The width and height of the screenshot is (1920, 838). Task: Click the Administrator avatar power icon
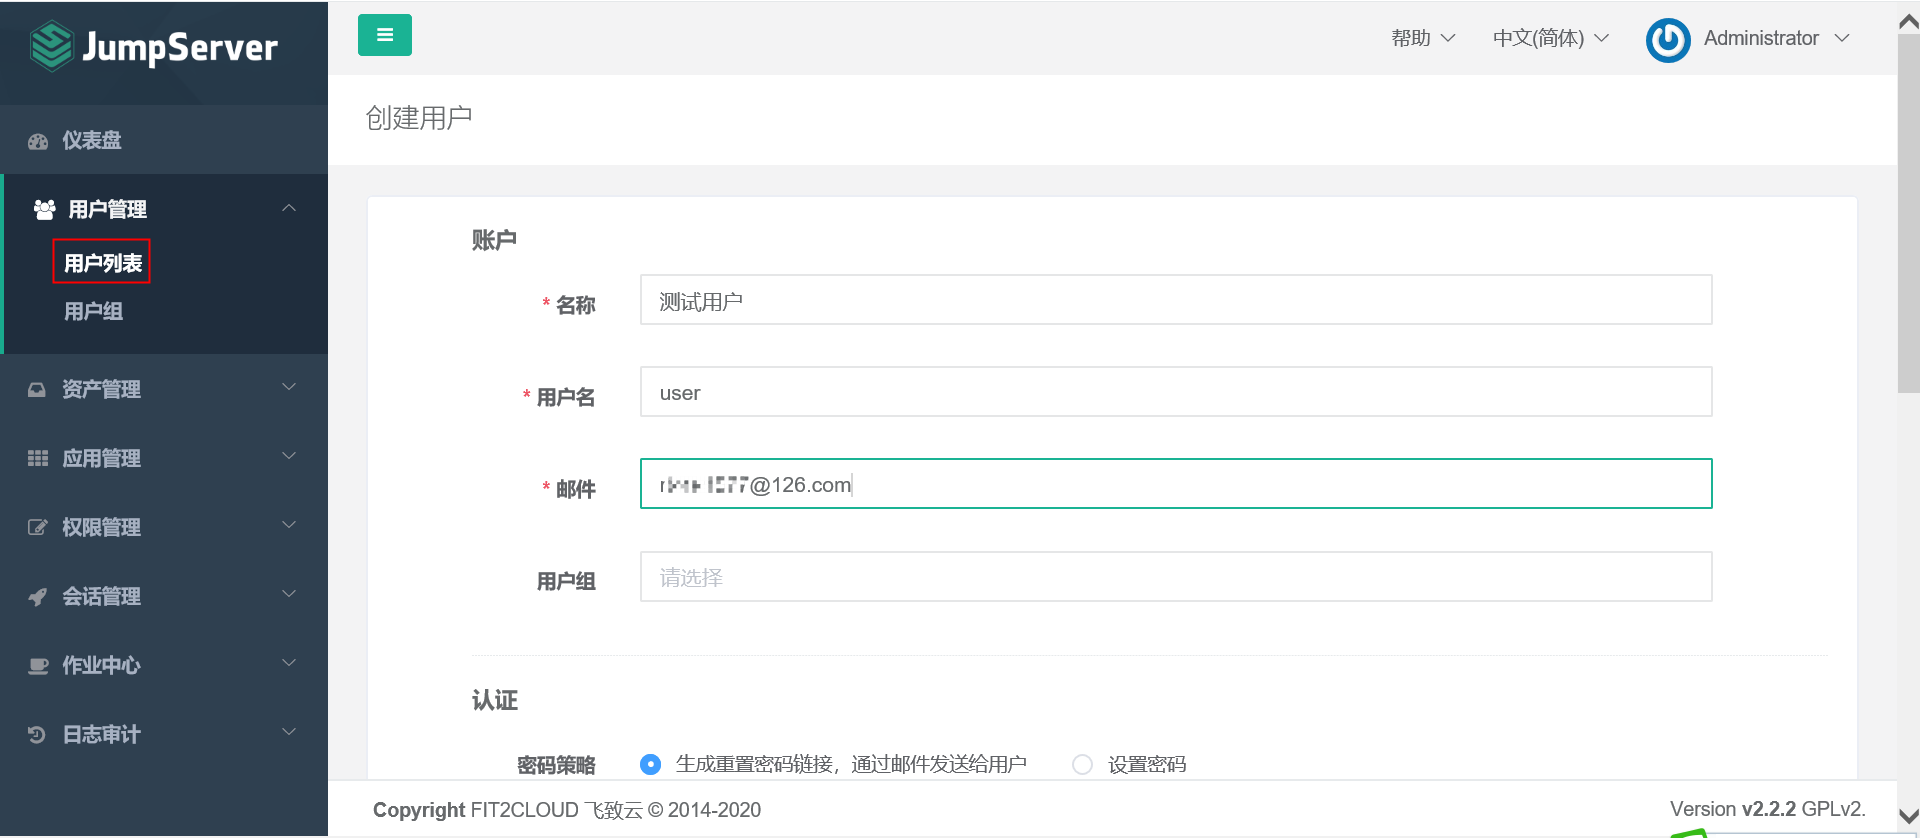[1667, 40]
